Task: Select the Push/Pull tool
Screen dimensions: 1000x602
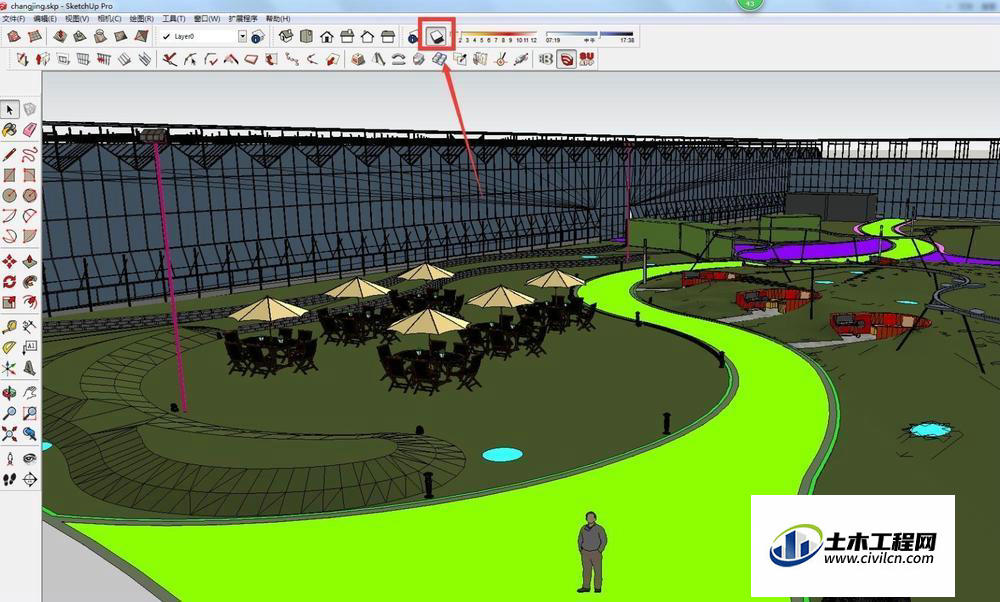Action: (x=30, y=261)
